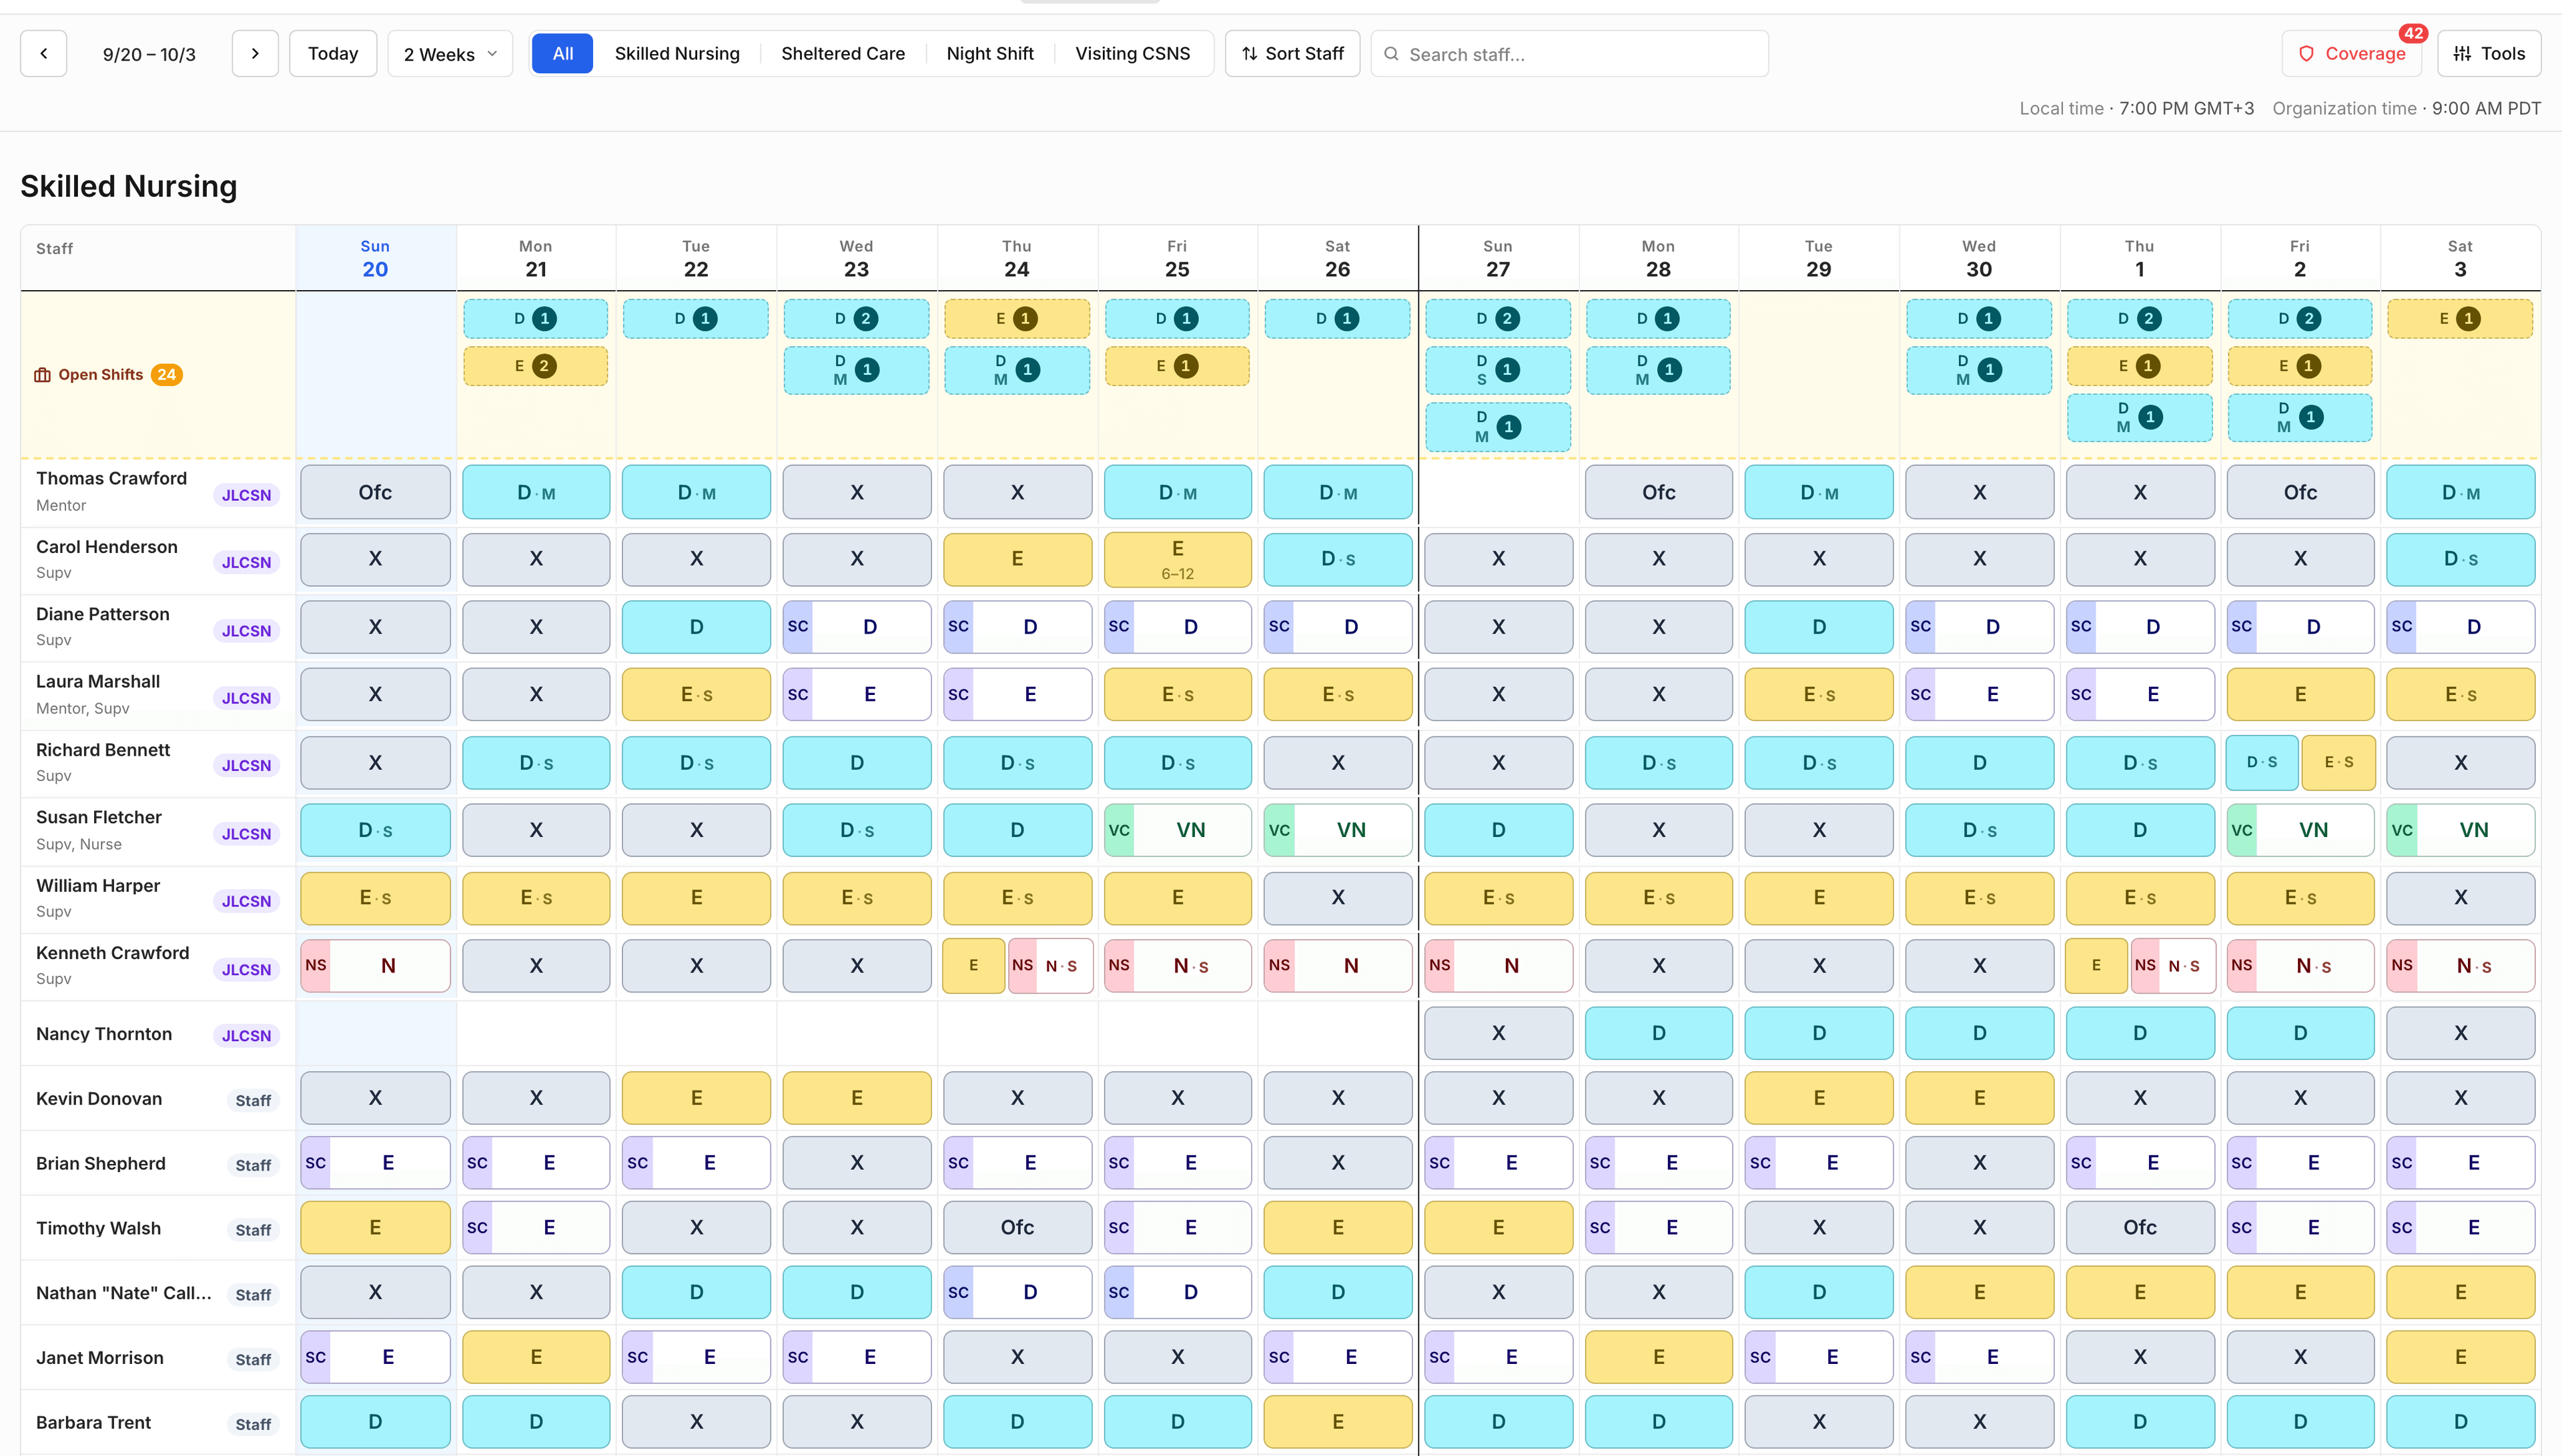Select Kevin Donovan's E shift Tuesday 22

click(696, 1098)
